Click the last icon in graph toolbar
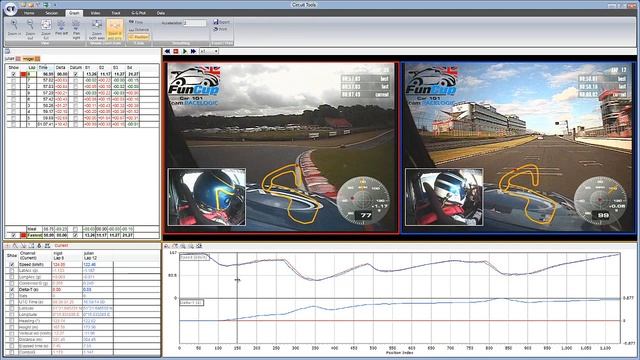The width and height of the screenshot is (640, 360). point(199,246)
